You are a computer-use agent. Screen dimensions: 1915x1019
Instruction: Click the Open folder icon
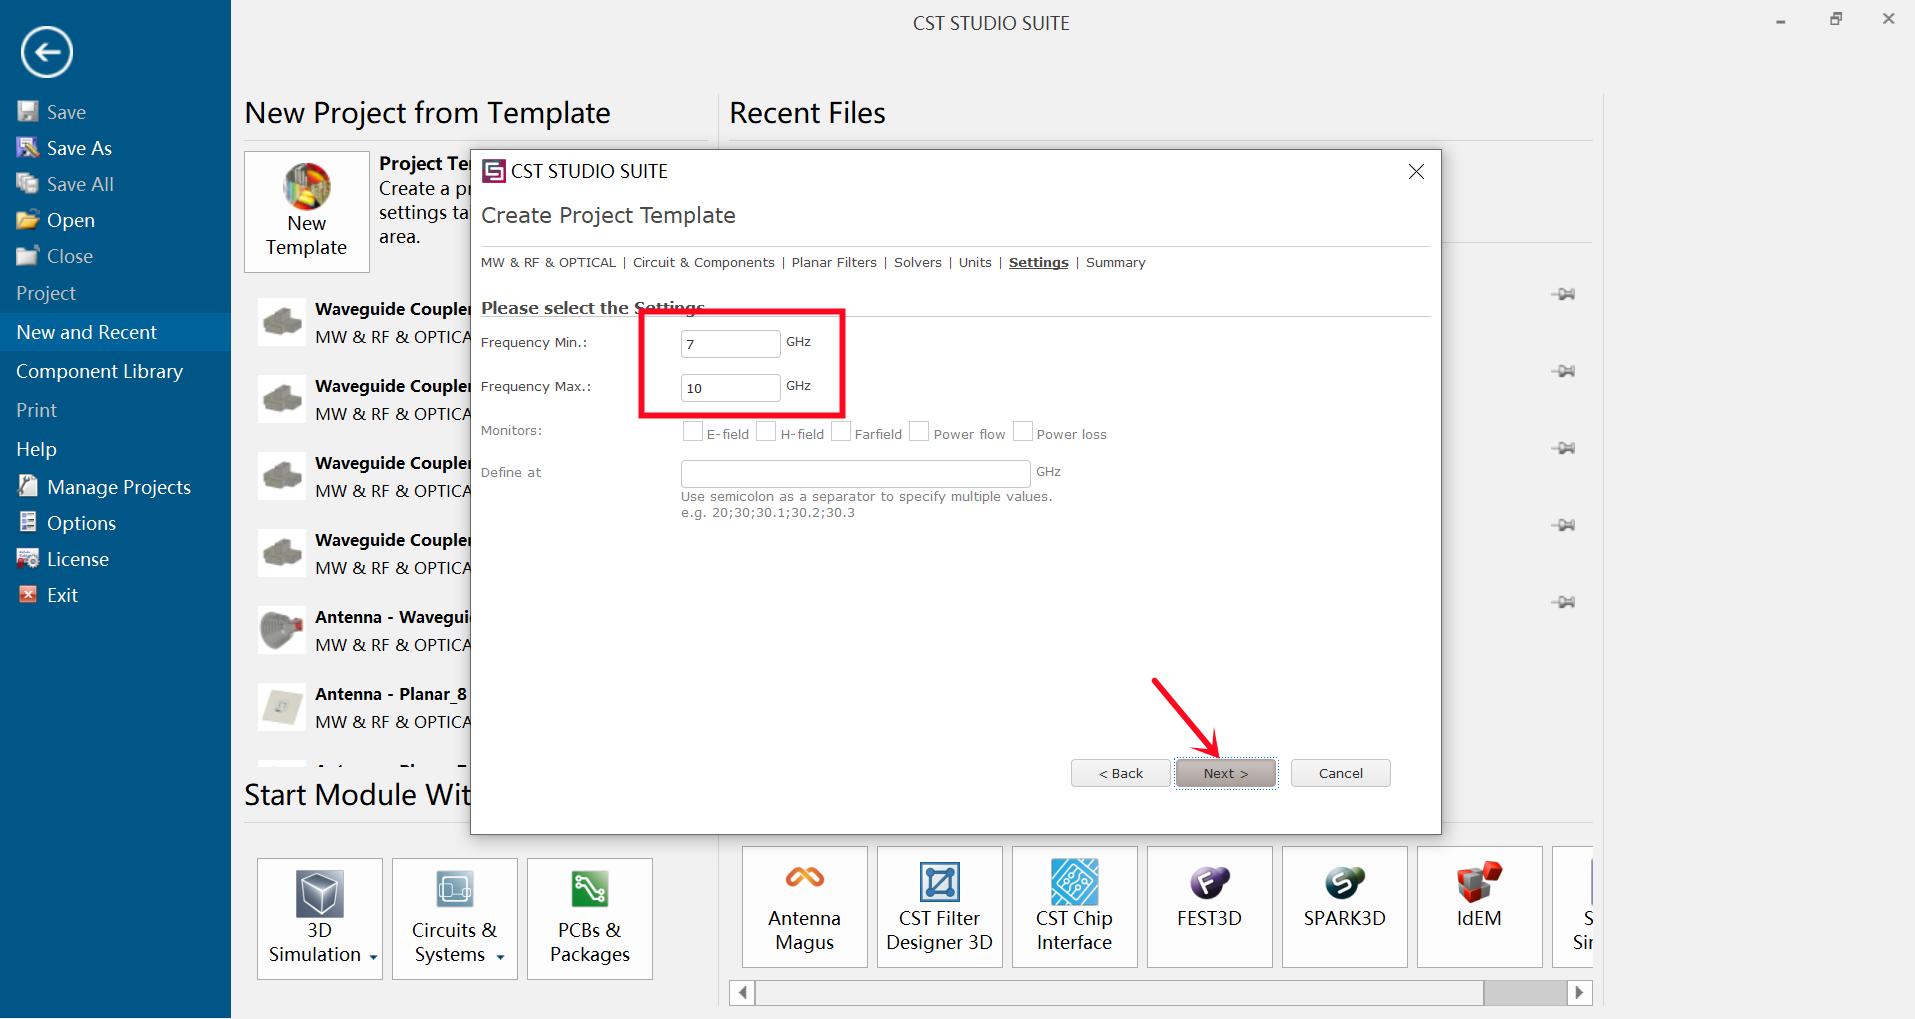[28, 220]
